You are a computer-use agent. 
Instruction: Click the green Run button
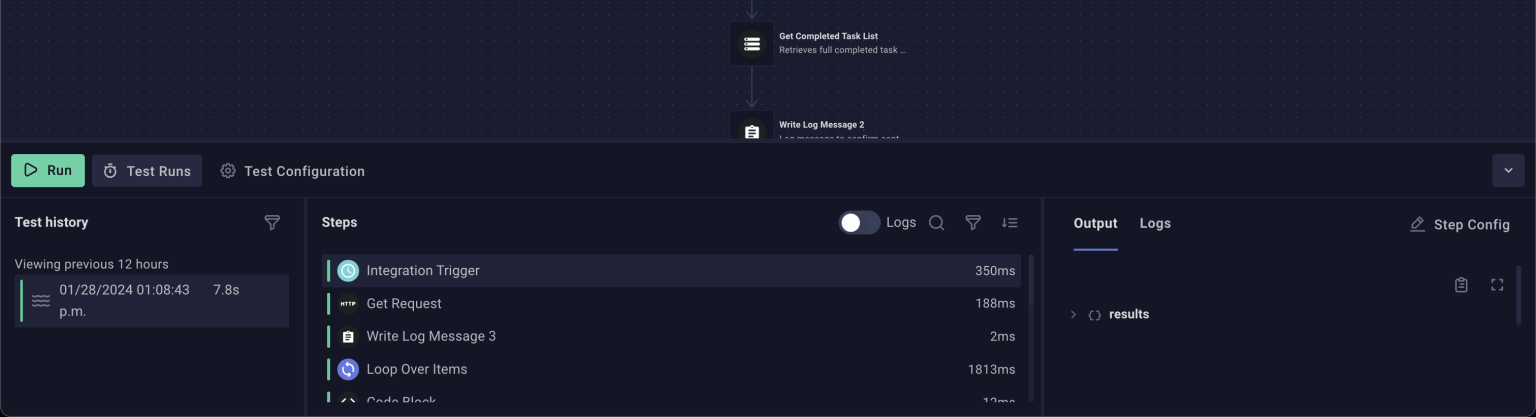48,171
